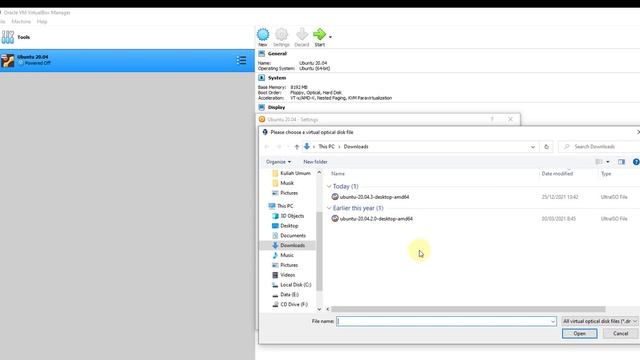This screenshot has height=360, width=640.
Task: Sort by Date modified column header
Action: [557, 174]
